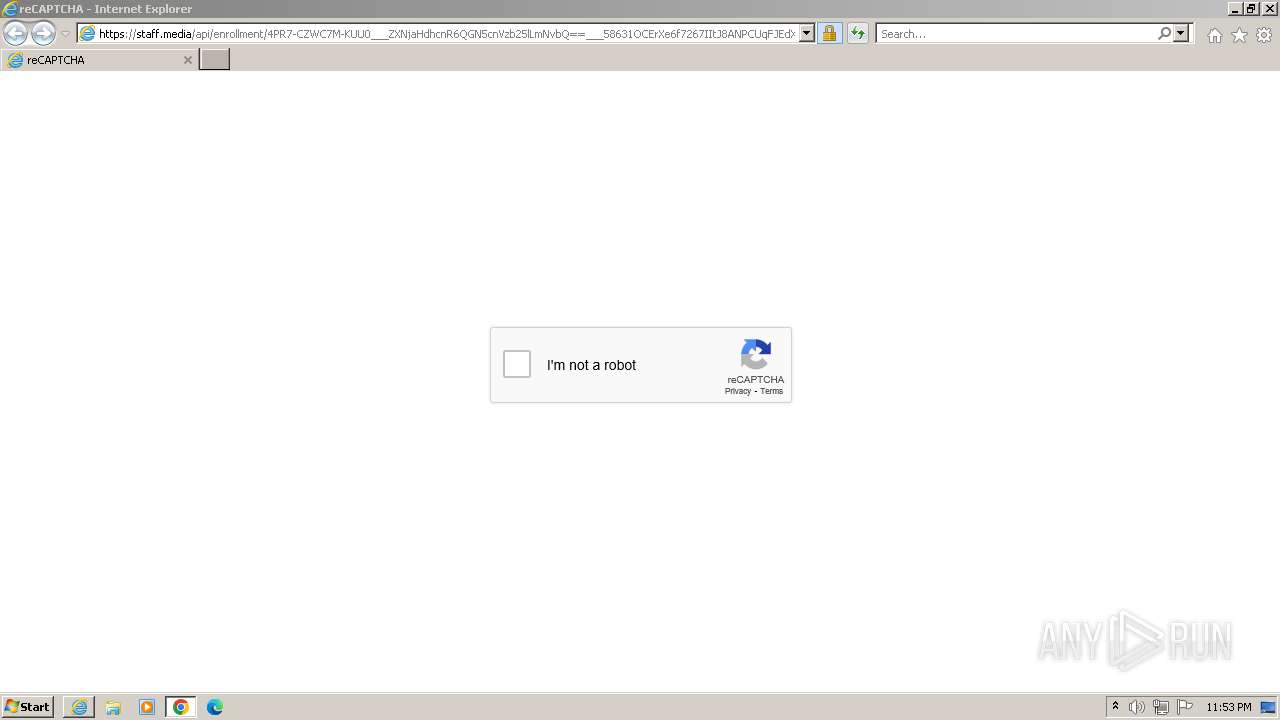
Task: Click the Action Center flag icon
Action: tap(1185, 707)
